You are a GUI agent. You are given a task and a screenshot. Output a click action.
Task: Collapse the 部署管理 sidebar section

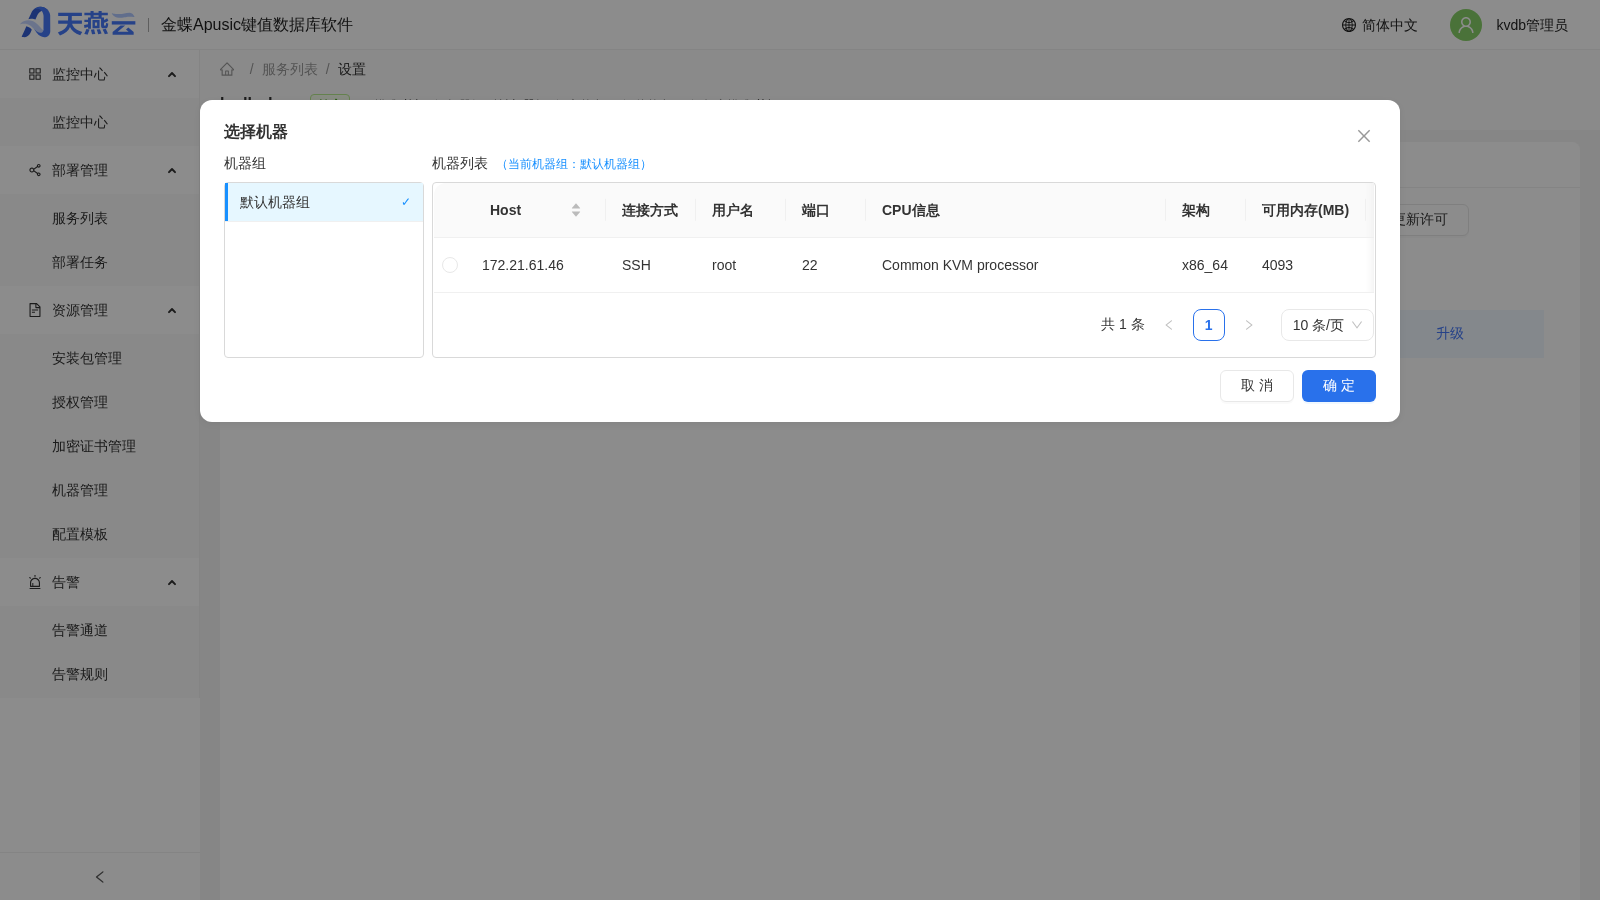(172, 170)
